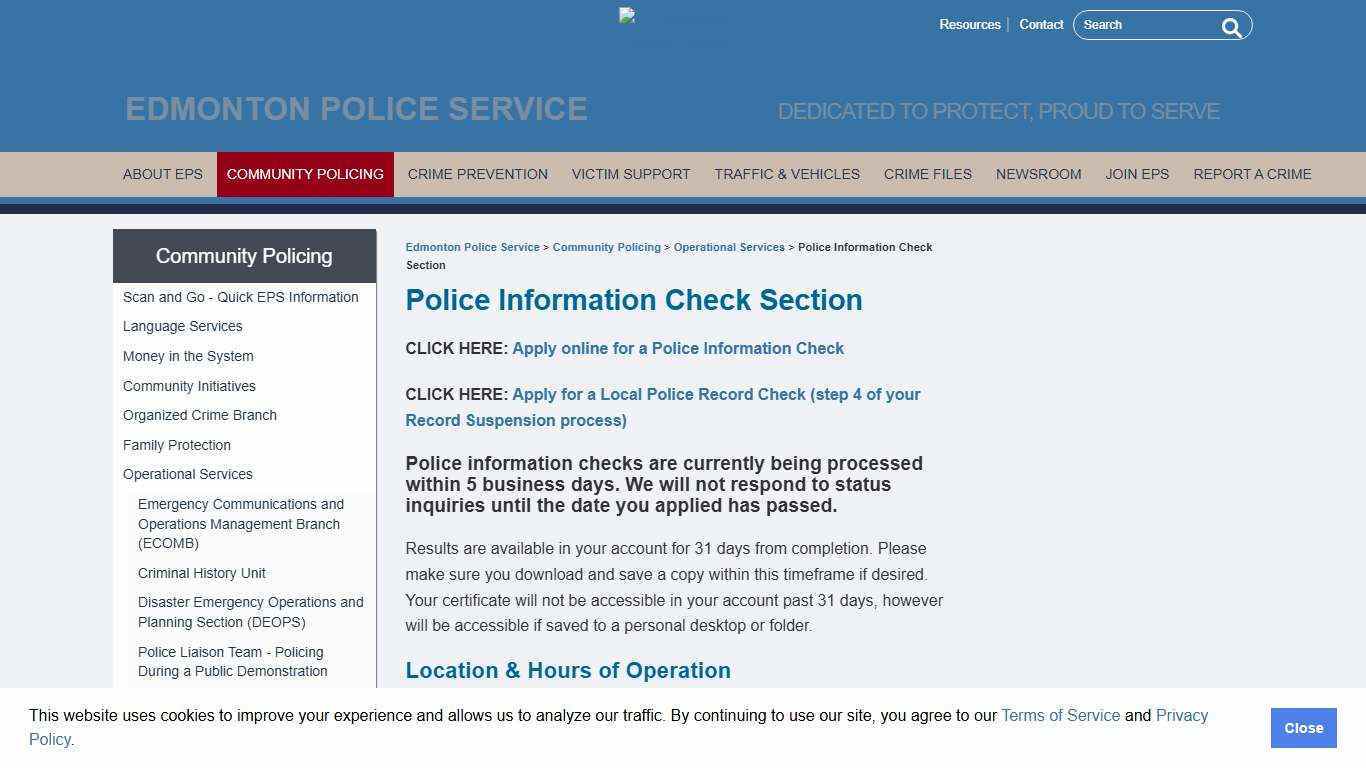This screenshot has width=1366, height=768.
Task: Open the Community Policing nav tab
Action: [x=305, y=174]
